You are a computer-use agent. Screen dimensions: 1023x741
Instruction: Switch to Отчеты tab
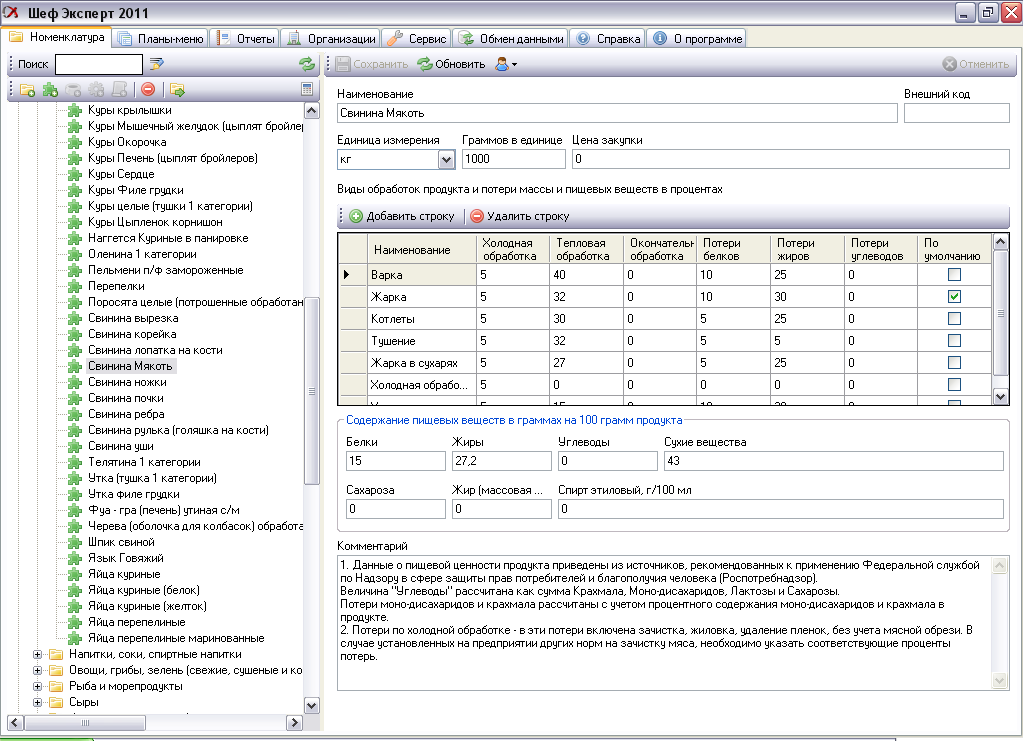pyautogui.click(x=246, y=38)
